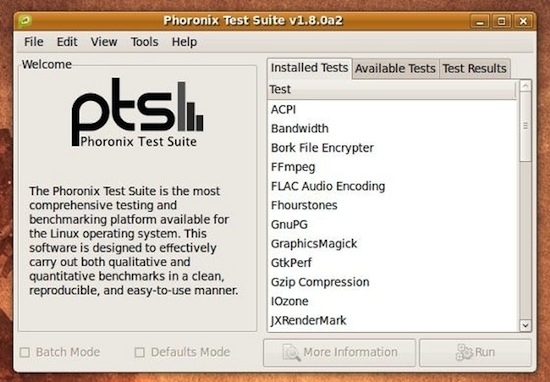Viewport: 550px width, 382px height.
Task: Toggle Defaults Mode checkbox
Action: pyautogui.click(x=140, y=352)
